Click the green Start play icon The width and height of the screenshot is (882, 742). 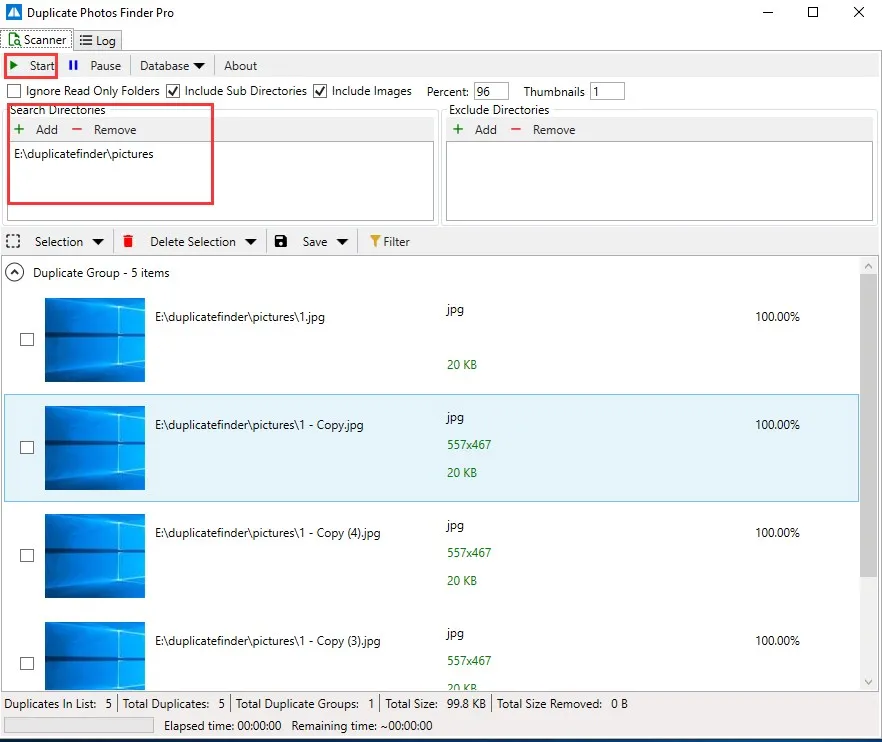tap(14, 66)
